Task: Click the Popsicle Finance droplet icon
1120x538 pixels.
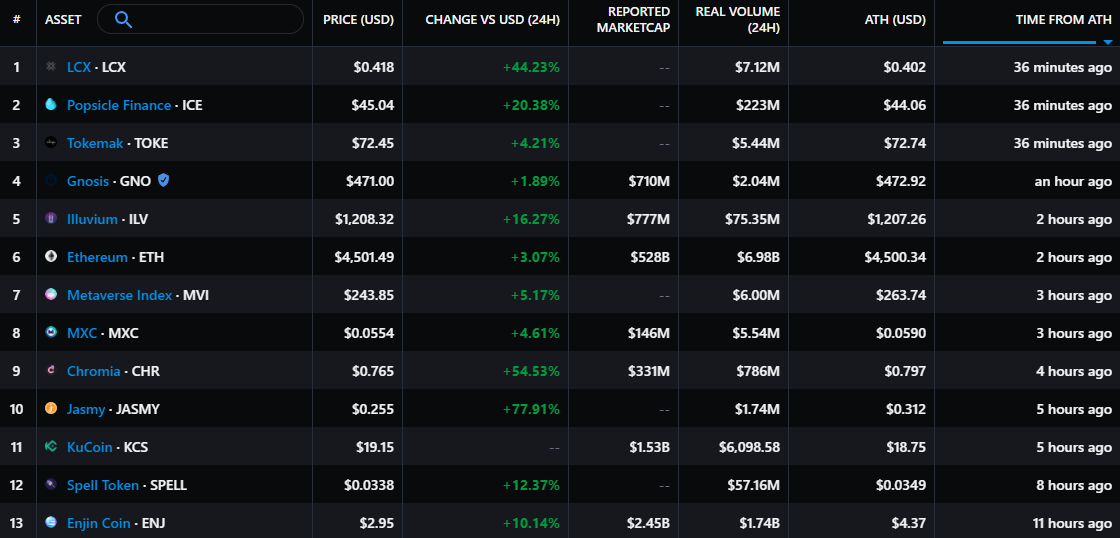Action: 51,105
